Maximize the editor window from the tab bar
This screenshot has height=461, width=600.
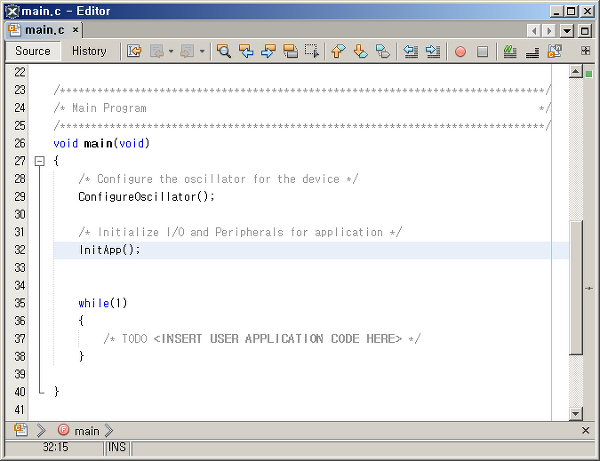[584, 30]
